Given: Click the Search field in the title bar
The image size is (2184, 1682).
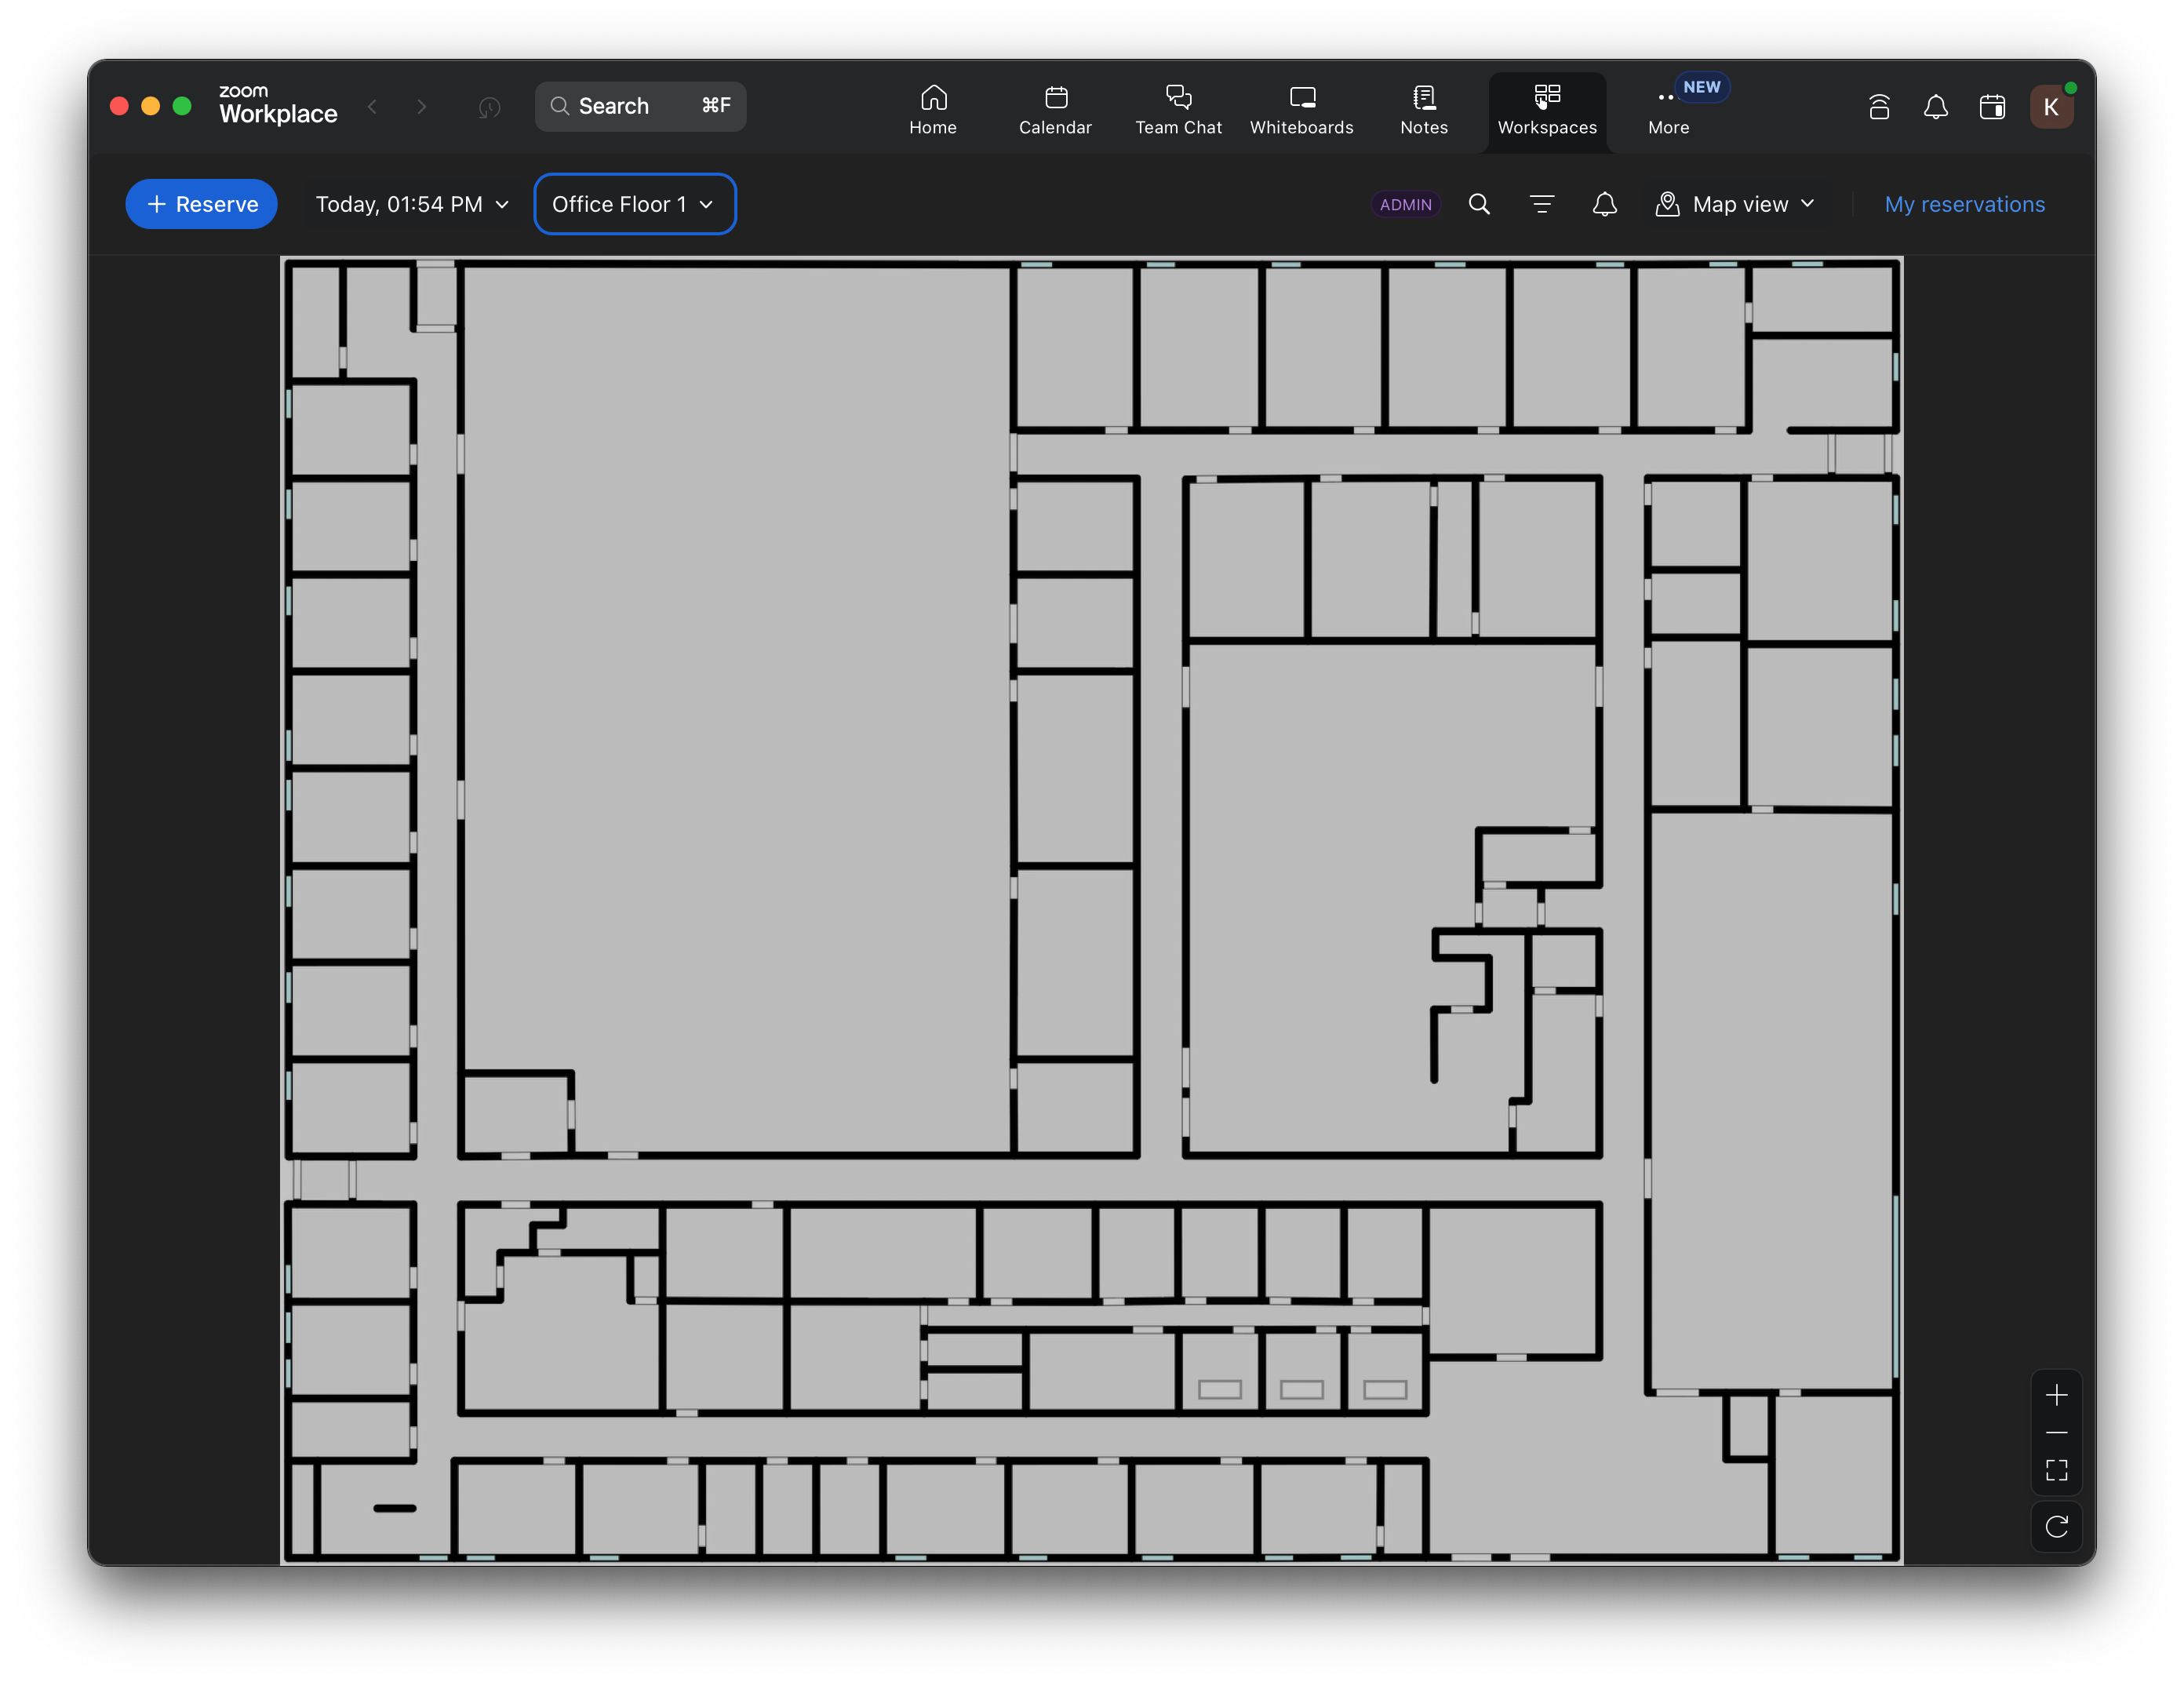Looking at the screenshot, I should [640, 106].
